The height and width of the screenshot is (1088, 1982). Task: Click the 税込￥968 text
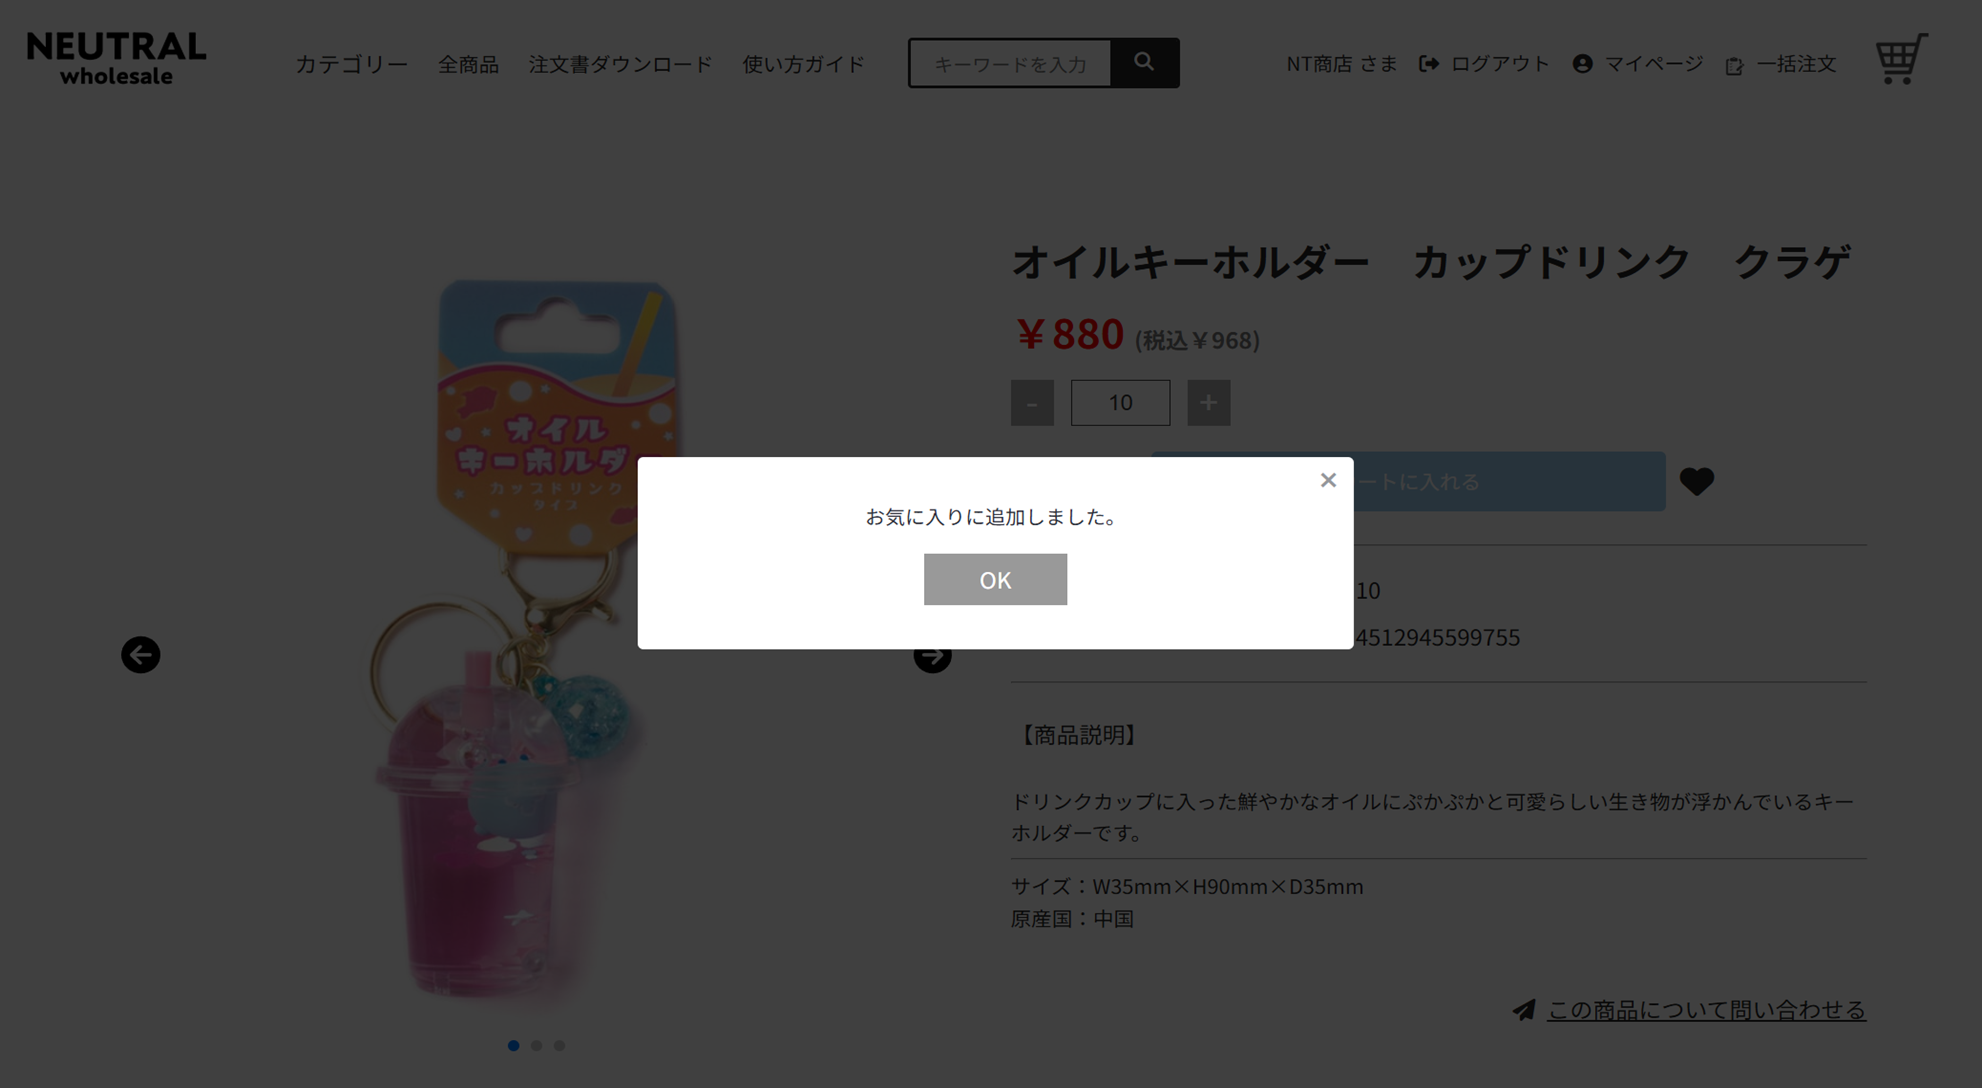pos(1197,340)
